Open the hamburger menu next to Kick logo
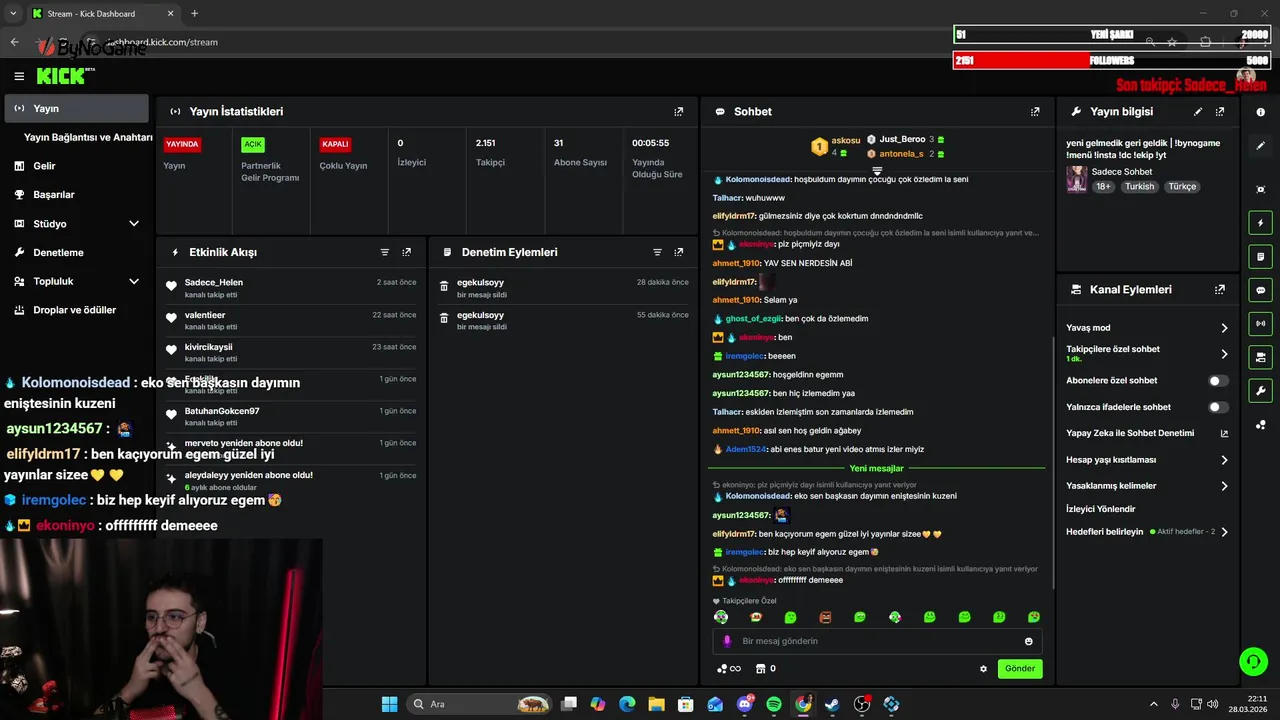 coord(19,76)
